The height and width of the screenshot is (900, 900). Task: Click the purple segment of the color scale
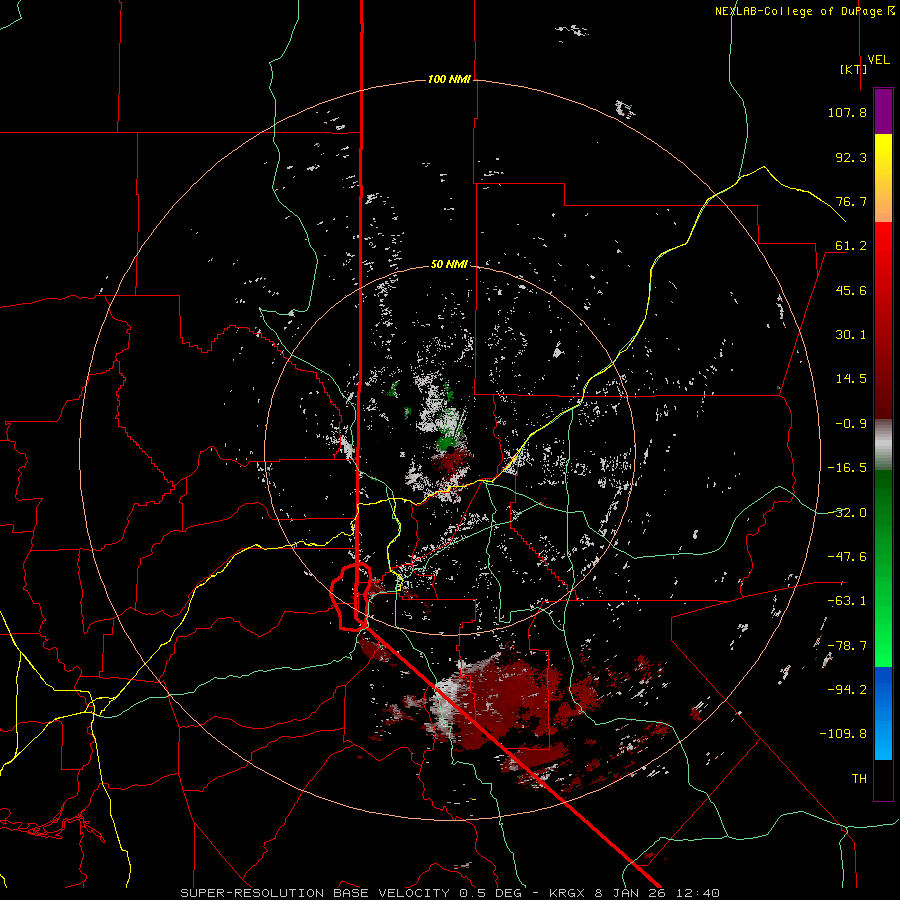(x=883, y=112)
